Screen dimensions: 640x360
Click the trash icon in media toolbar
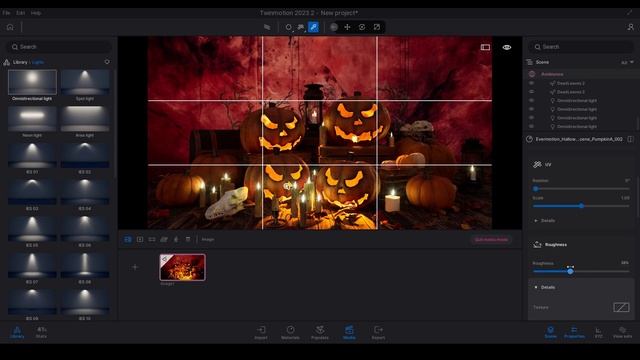click(188, 239)
